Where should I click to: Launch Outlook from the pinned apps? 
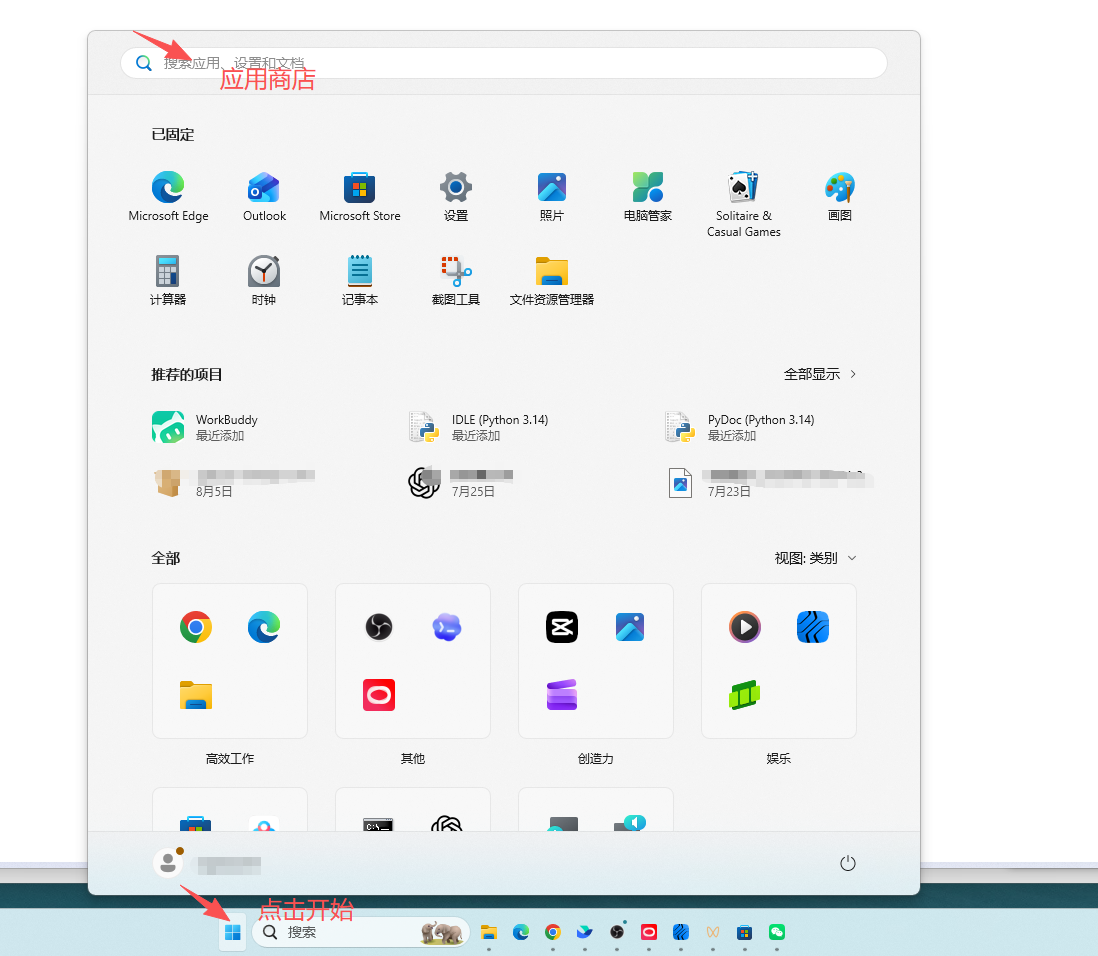coord(264,197)
